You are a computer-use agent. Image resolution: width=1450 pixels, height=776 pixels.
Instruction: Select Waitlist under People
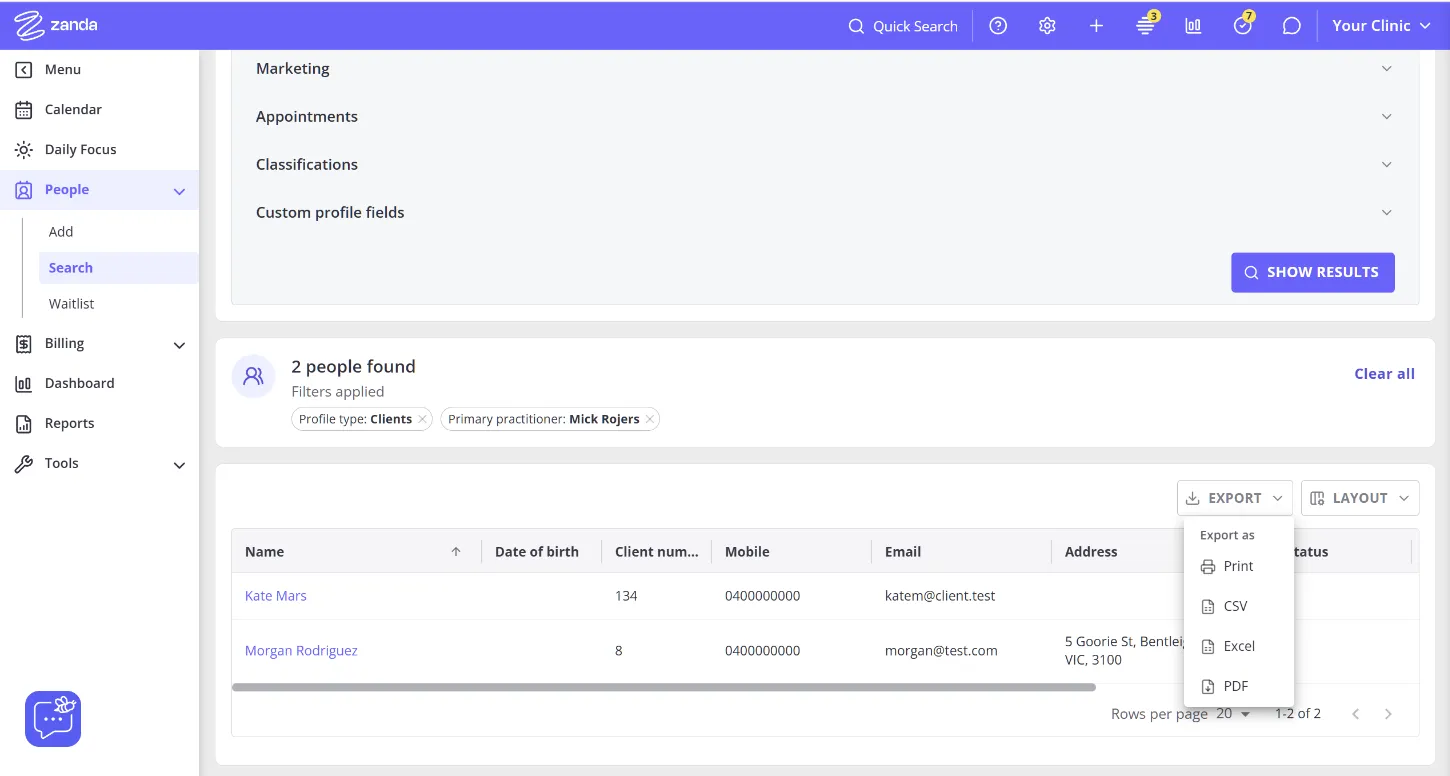tap(72, 303)
